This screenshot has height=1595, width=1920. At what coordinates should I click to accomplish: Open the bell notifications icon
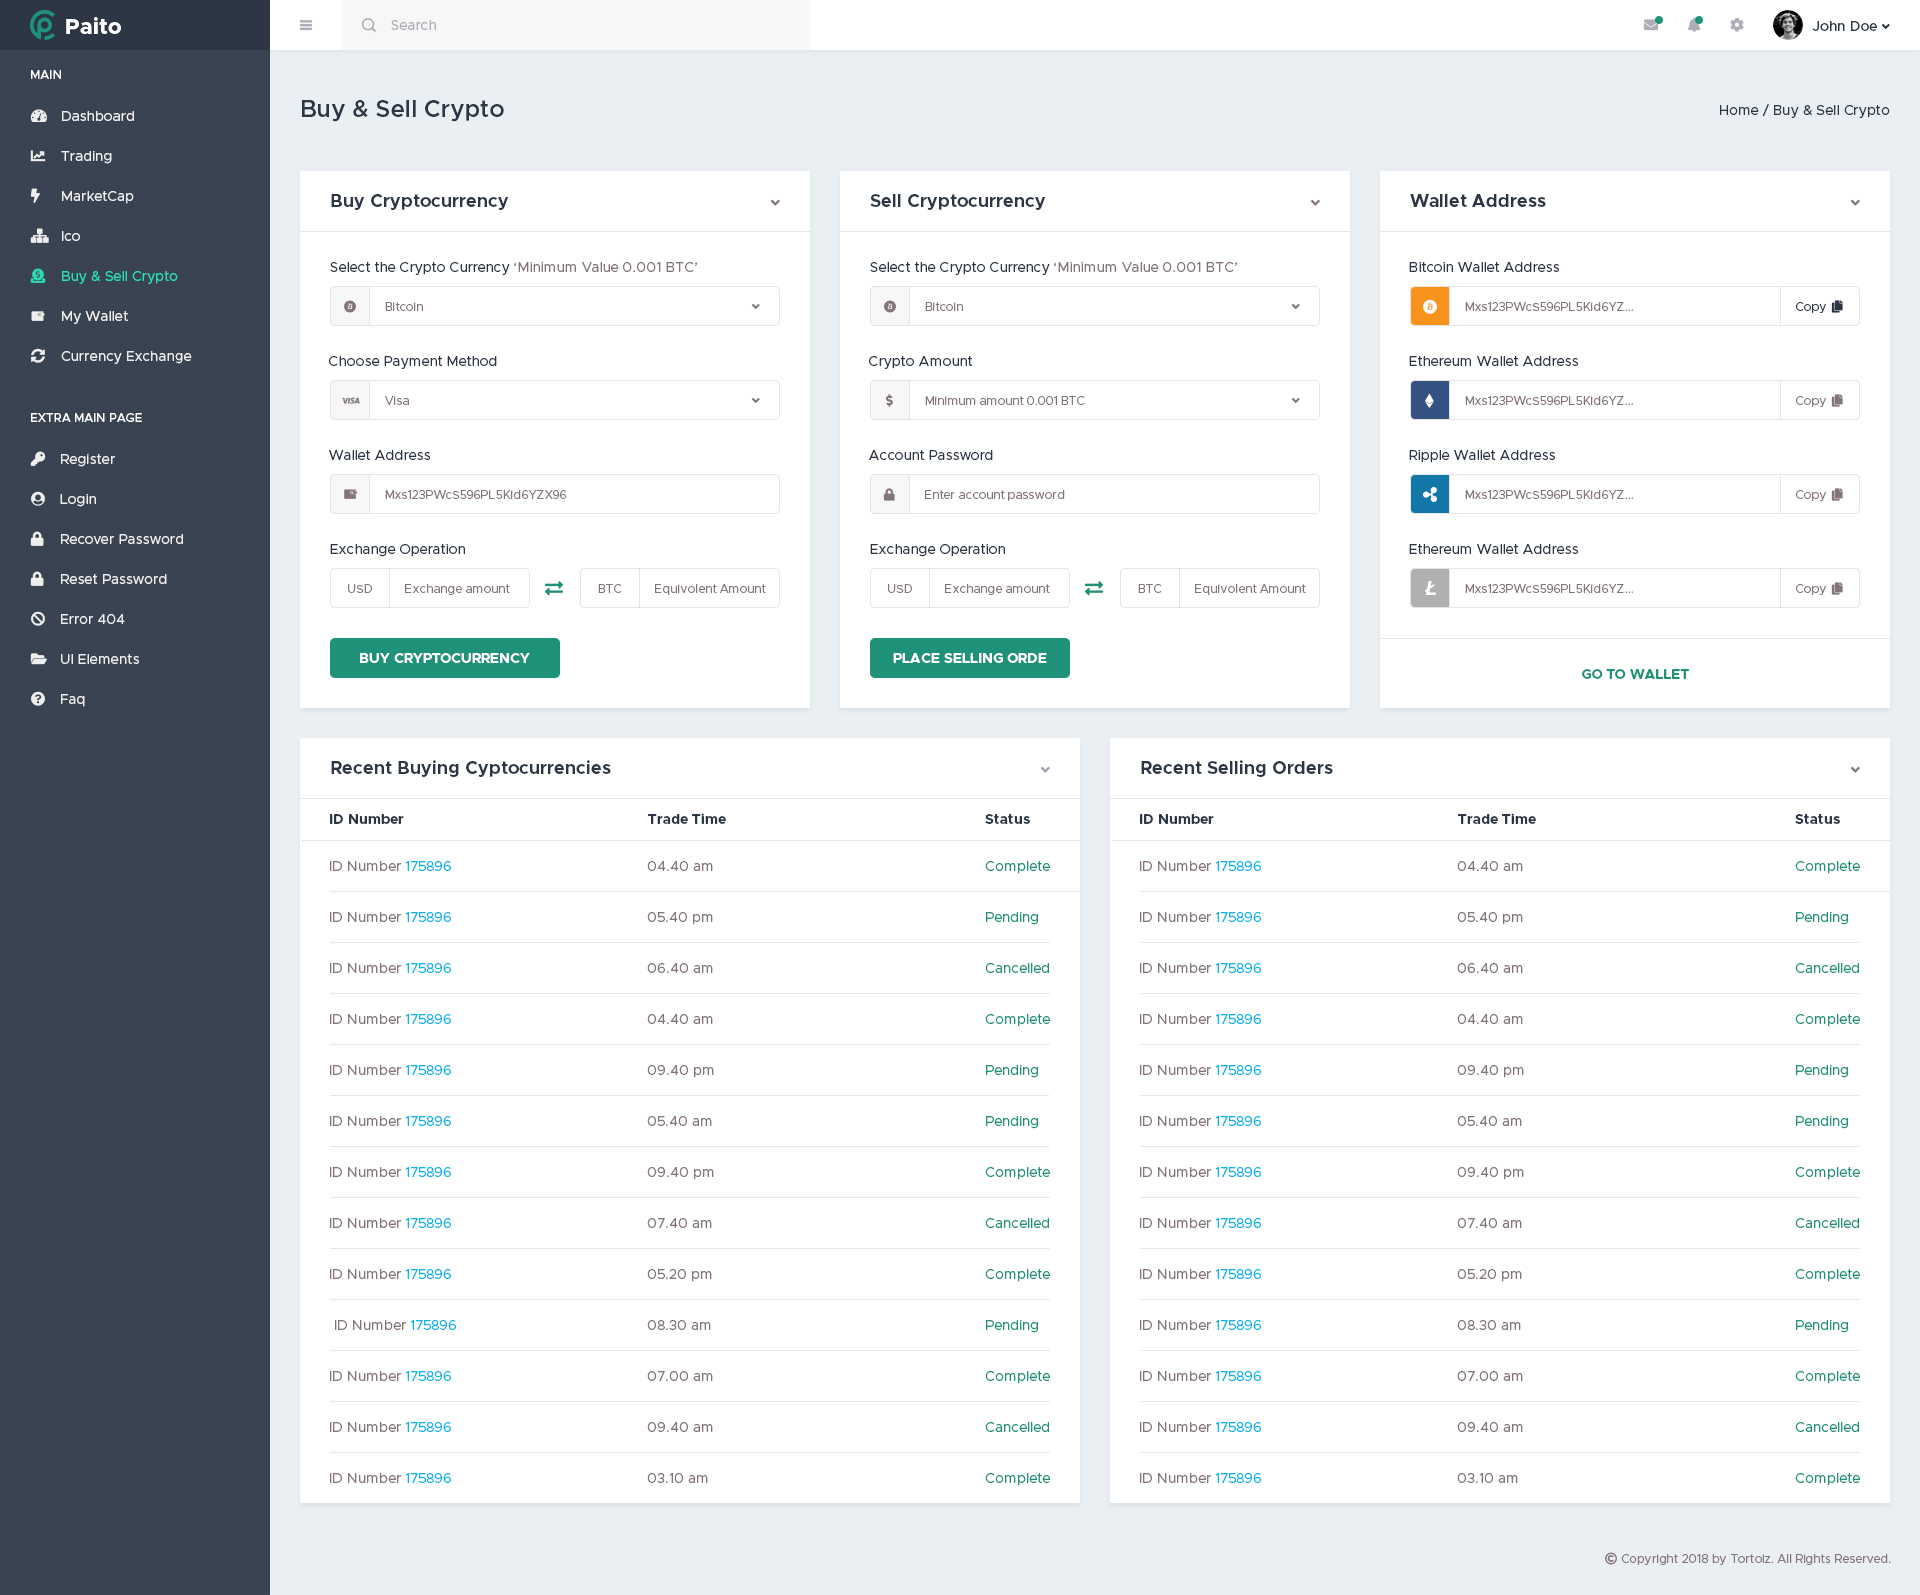[1694, 25]
